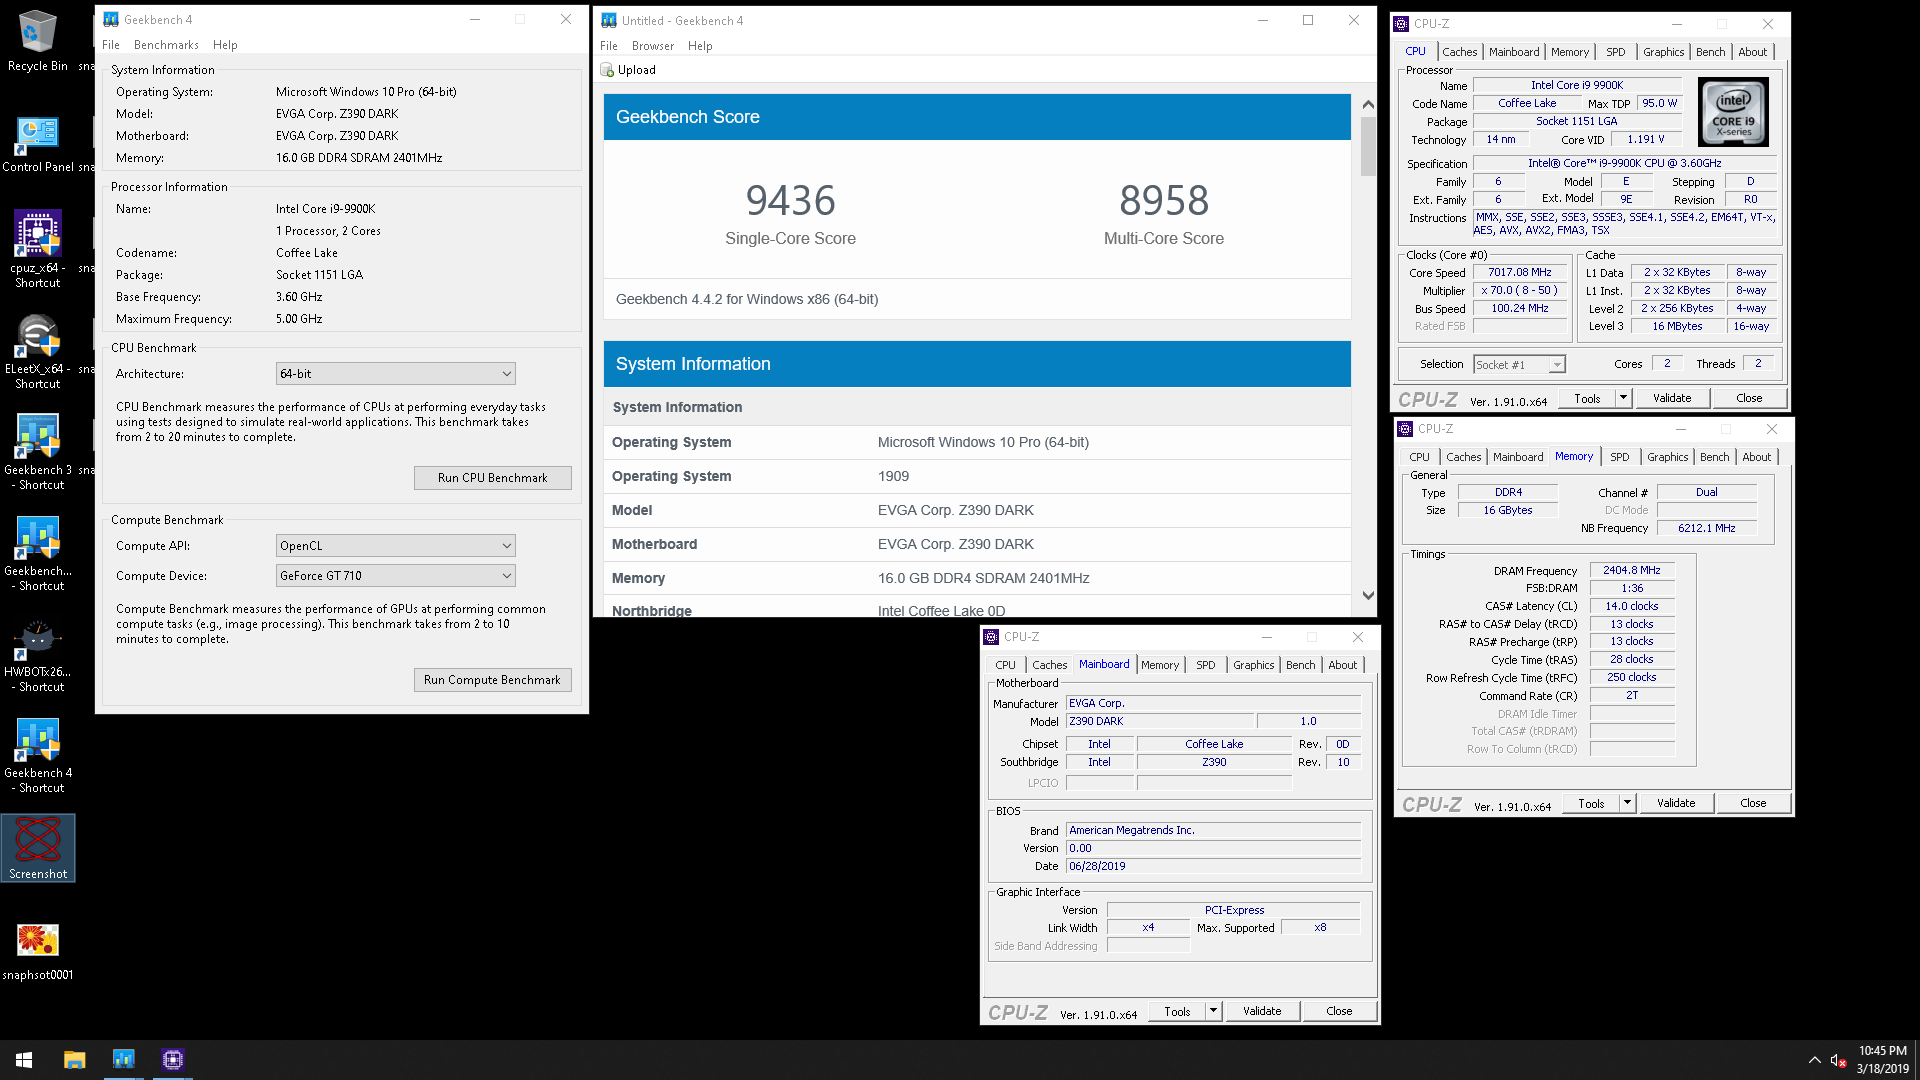Screen dimensions: 1920x1080
Task: Open About tab in CPU-Z Memory window
Action: [1756, 457]
